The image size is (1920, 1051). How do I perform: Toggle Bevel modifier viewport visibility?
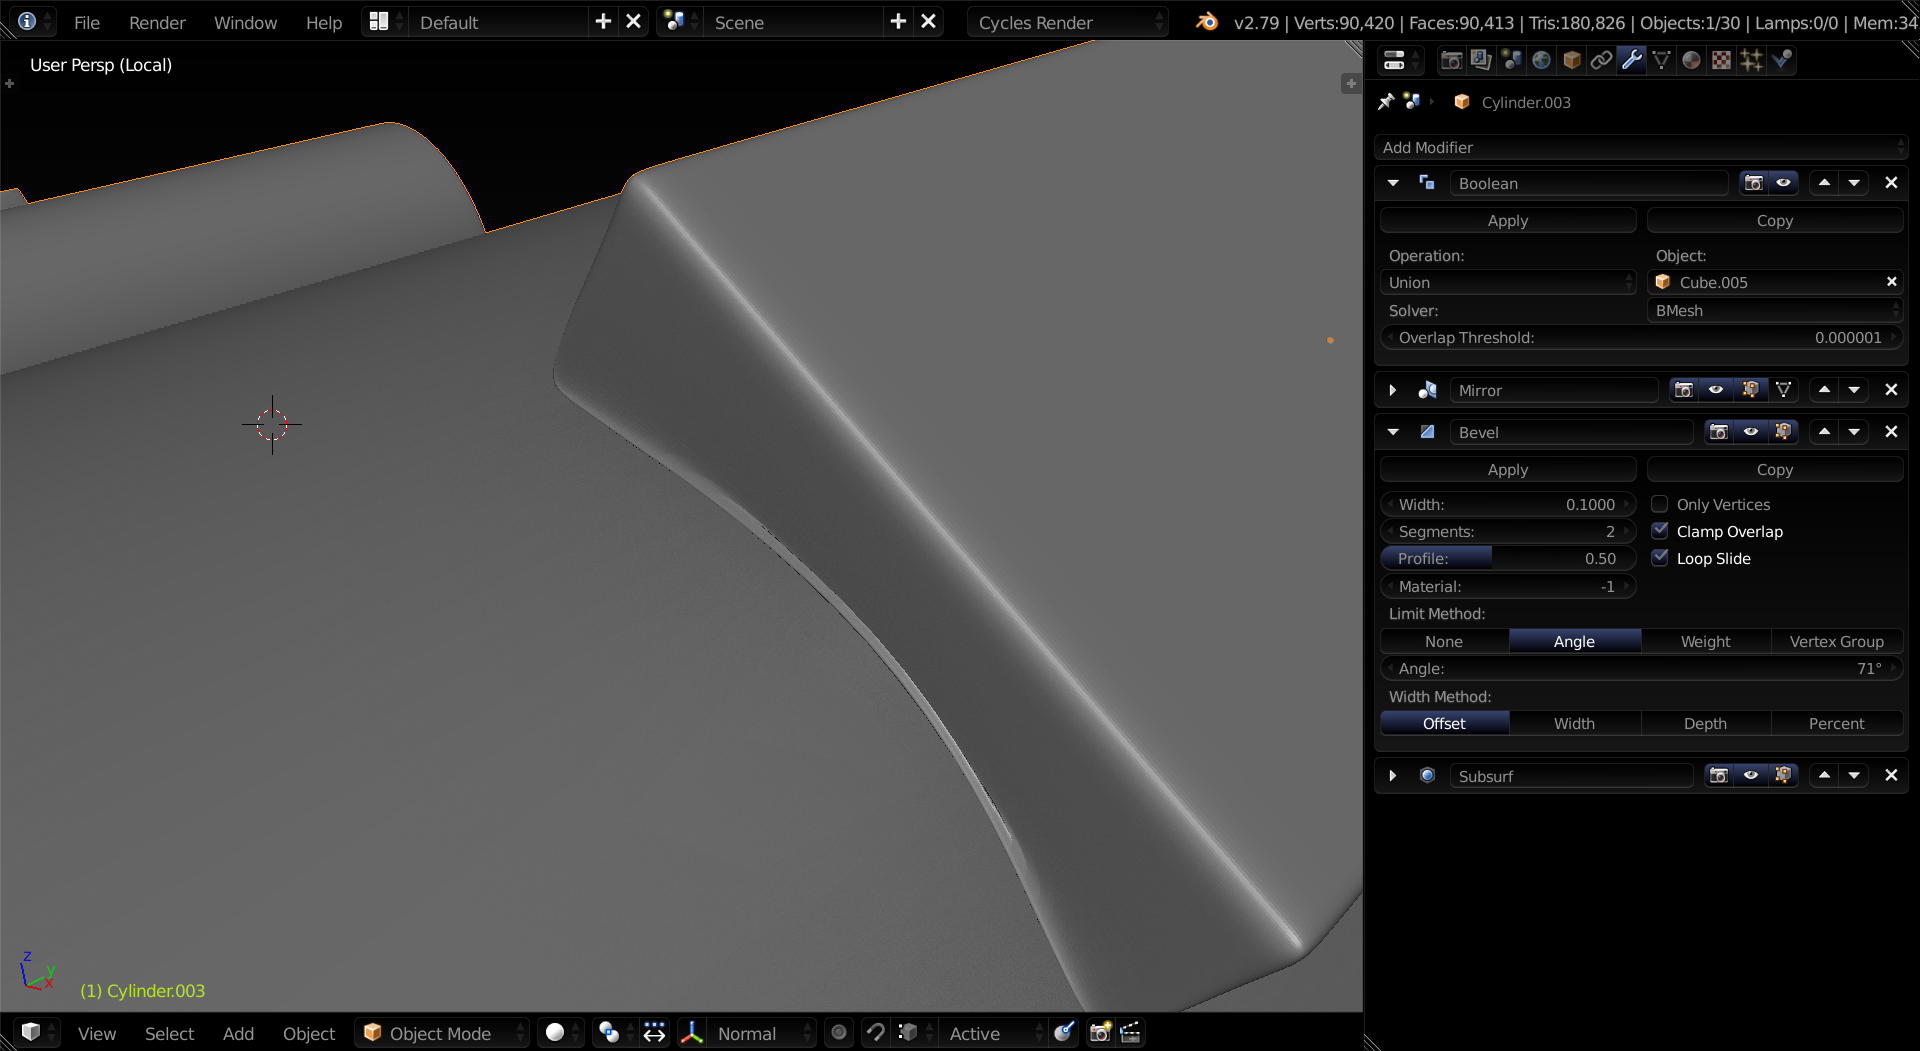(x=1751, y=432)
